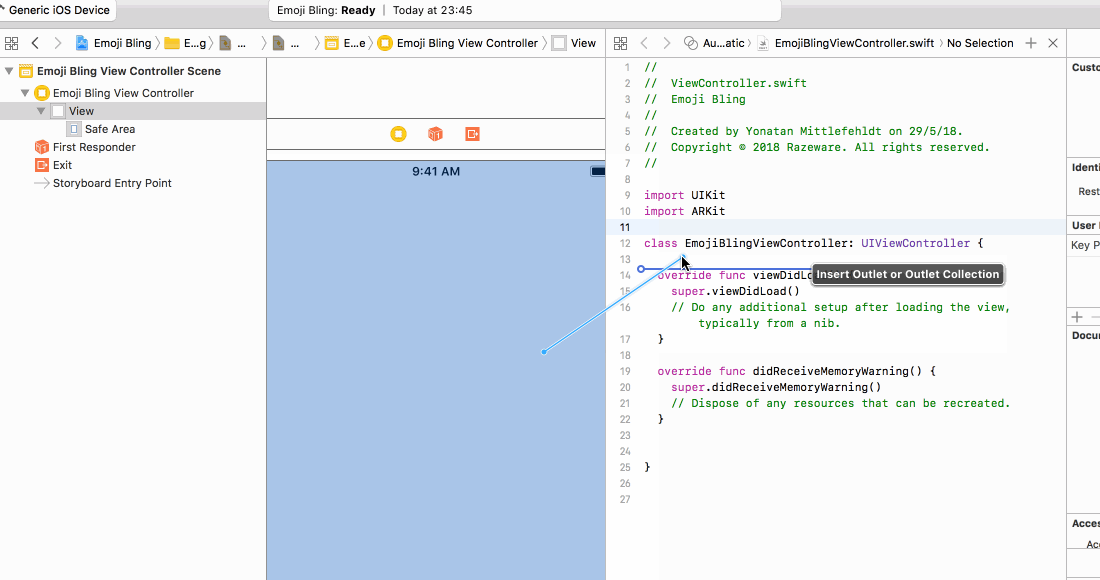
Task: Go back in storyboard editor history
Action: pyautogui.click(x=35, y=43)
